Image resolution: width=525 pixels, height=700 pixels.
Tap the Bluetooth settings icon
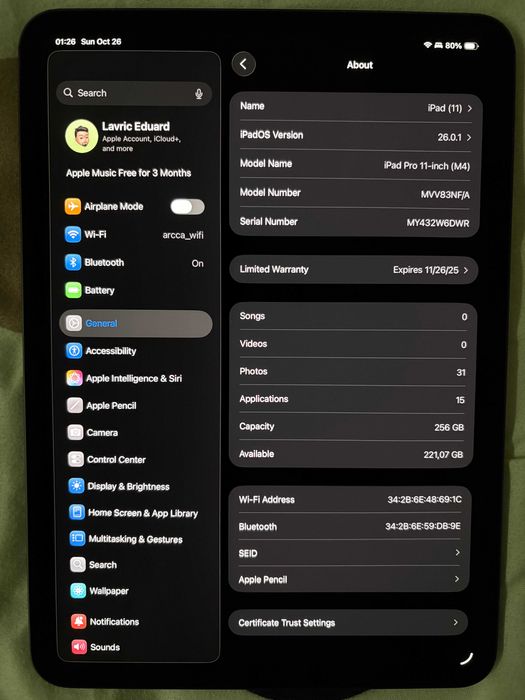(73, 262)
